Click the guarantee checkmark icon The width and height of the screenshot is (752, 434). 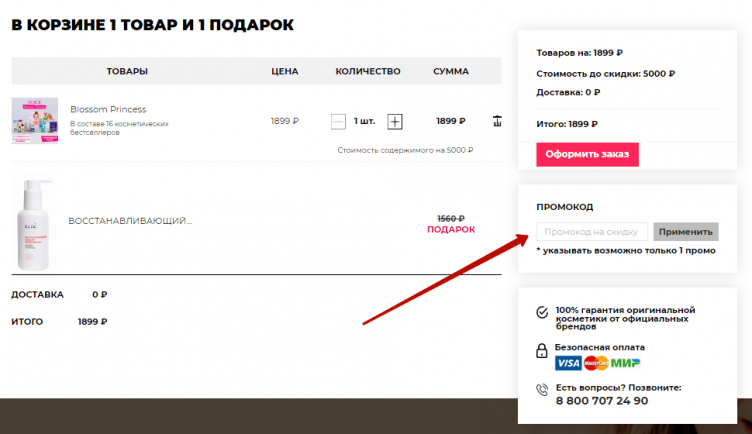coord(542,313)
